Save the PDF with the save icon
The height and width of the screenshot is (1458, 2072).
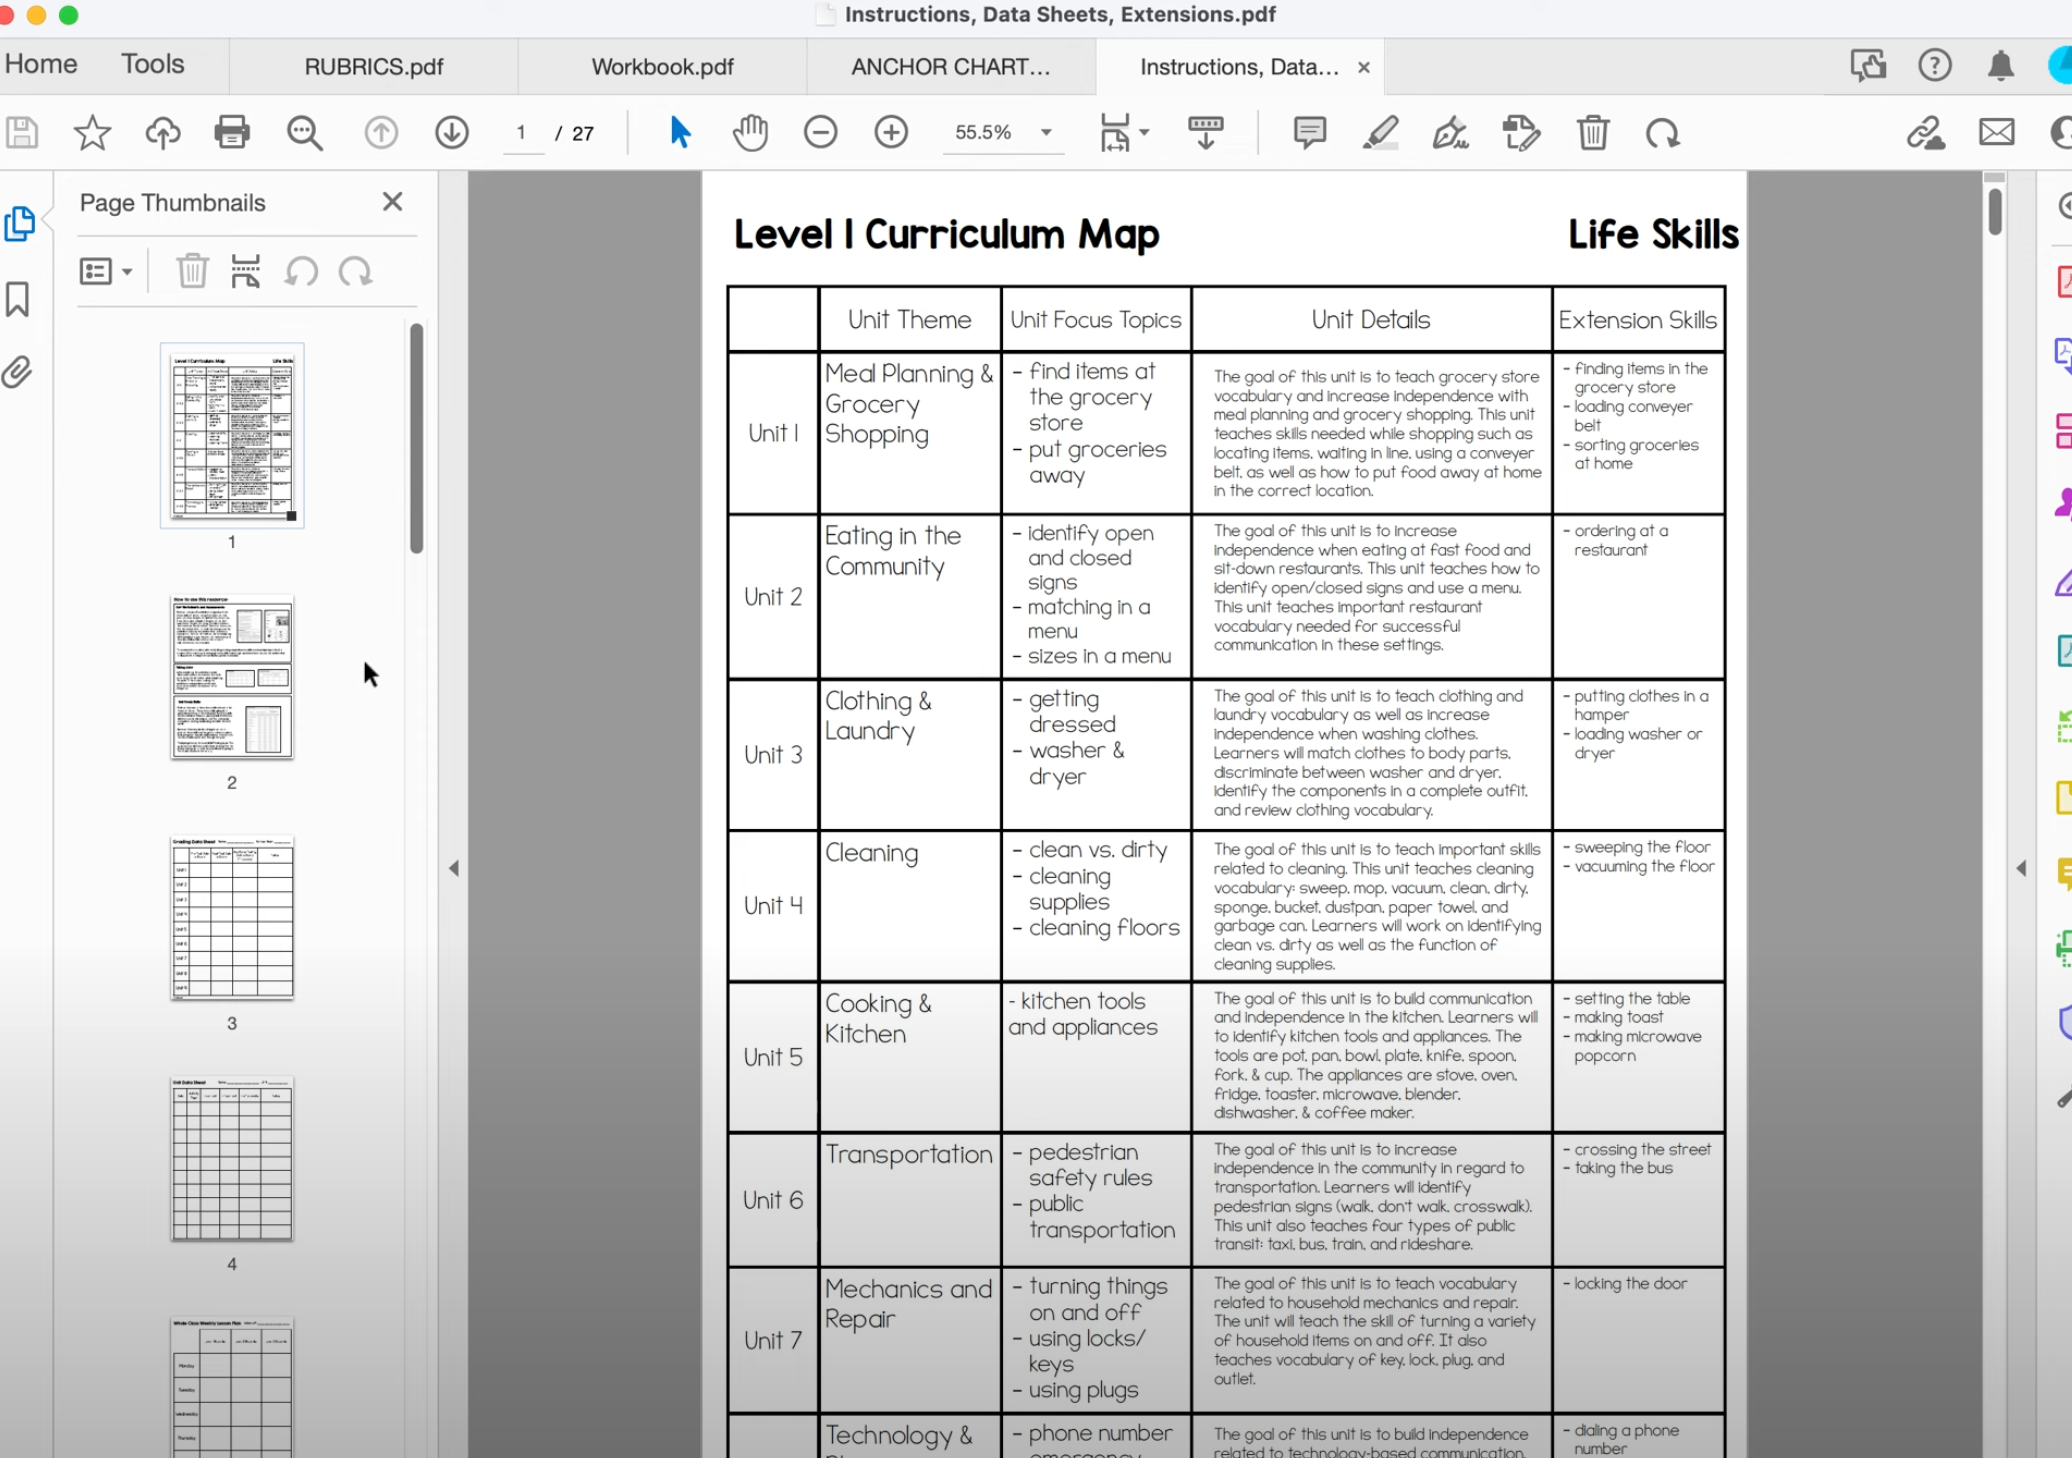point(21,132)
